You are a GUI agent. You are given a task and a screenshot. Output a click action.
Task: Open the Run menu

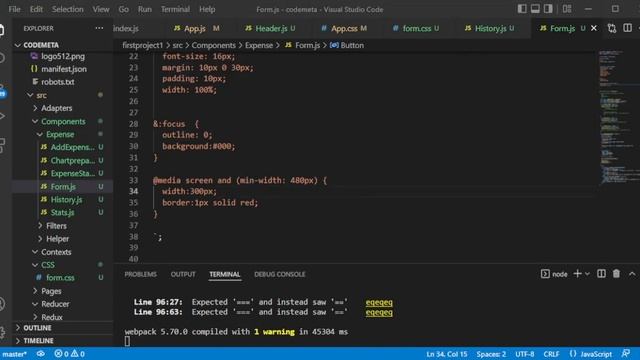144,9
